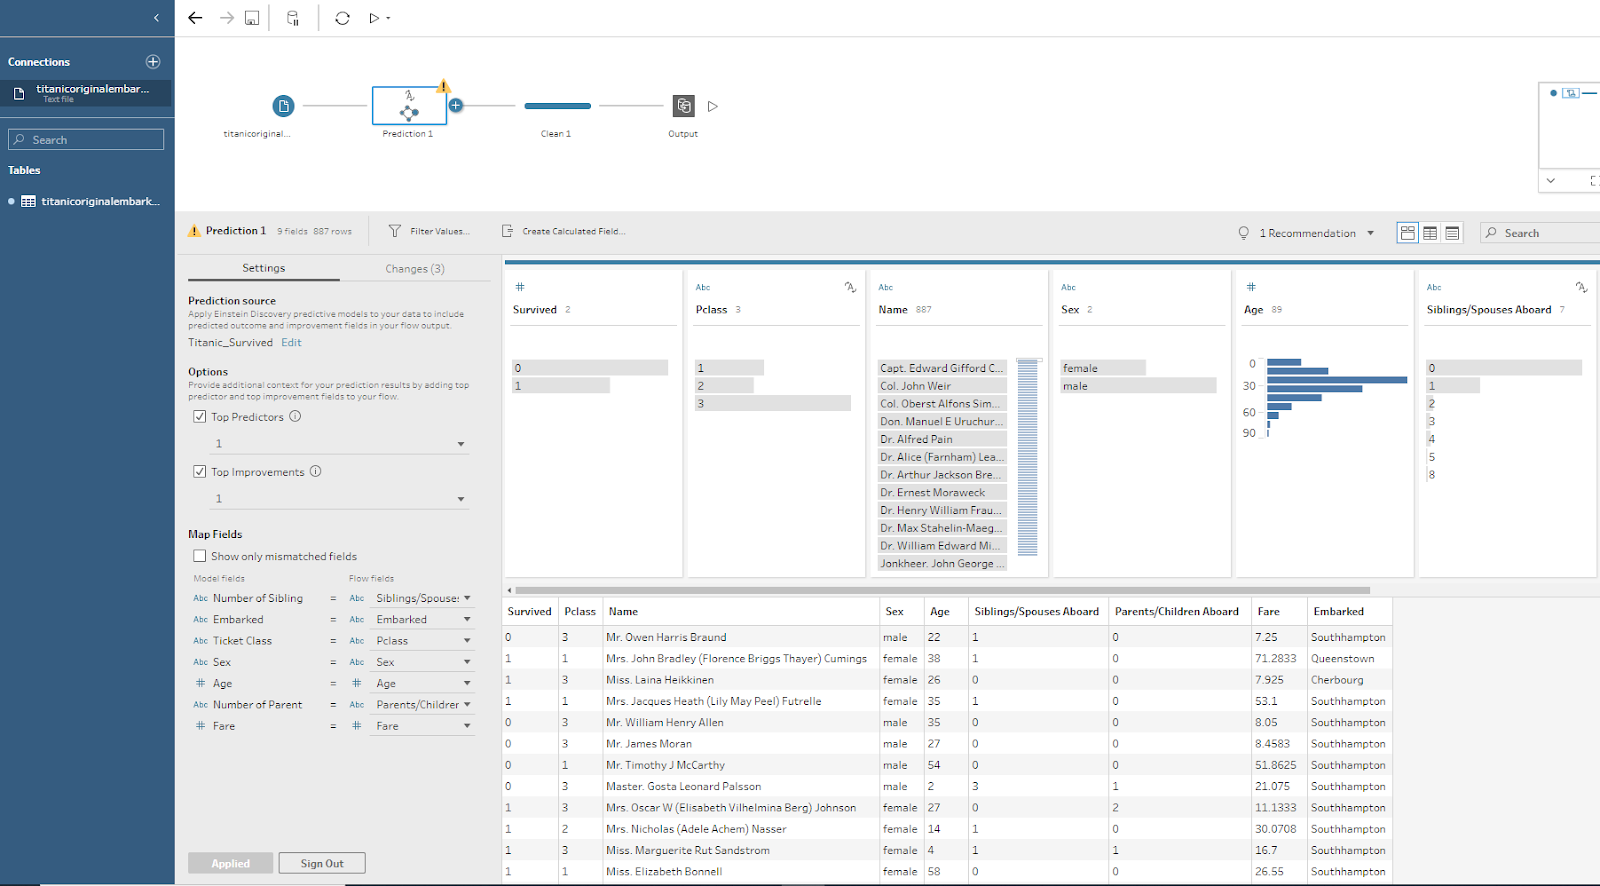Expand the Embarked flow field dropdown

point(467,620)
